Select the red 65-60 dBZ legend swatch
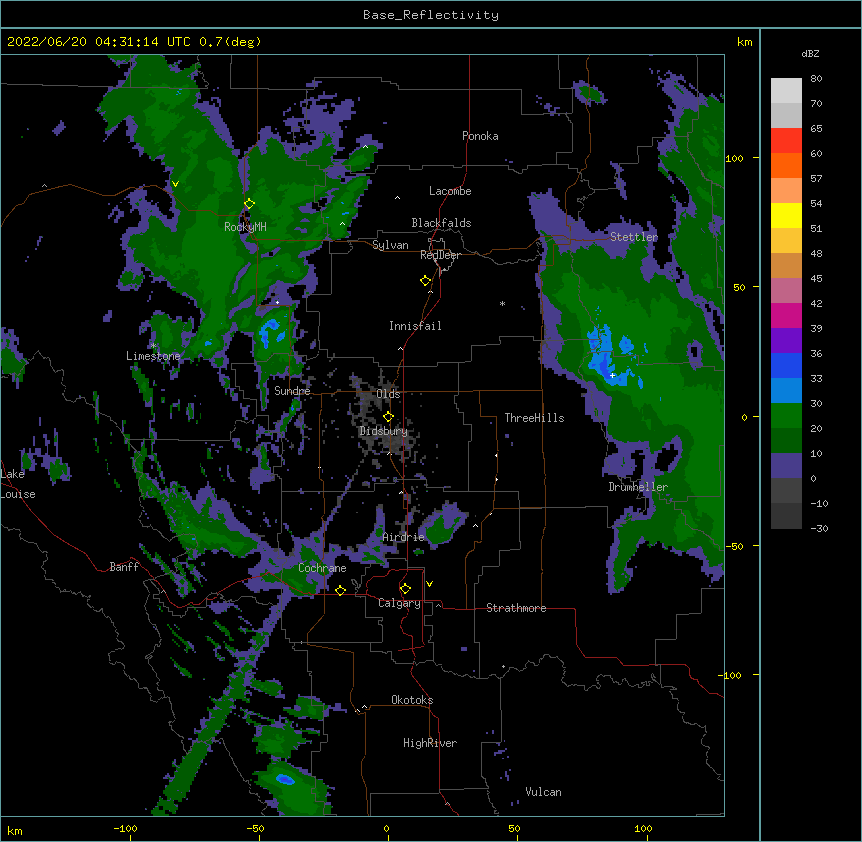862x842 pixels. (786, 140)
